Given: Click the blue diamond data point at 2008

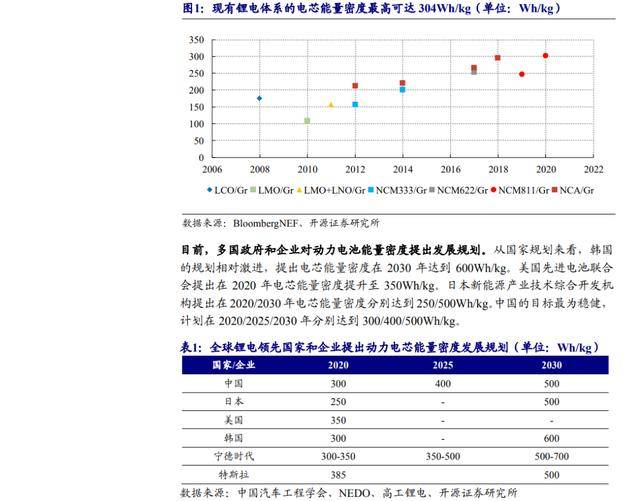Looking at the screenshot, I should (x=260, y=98).
